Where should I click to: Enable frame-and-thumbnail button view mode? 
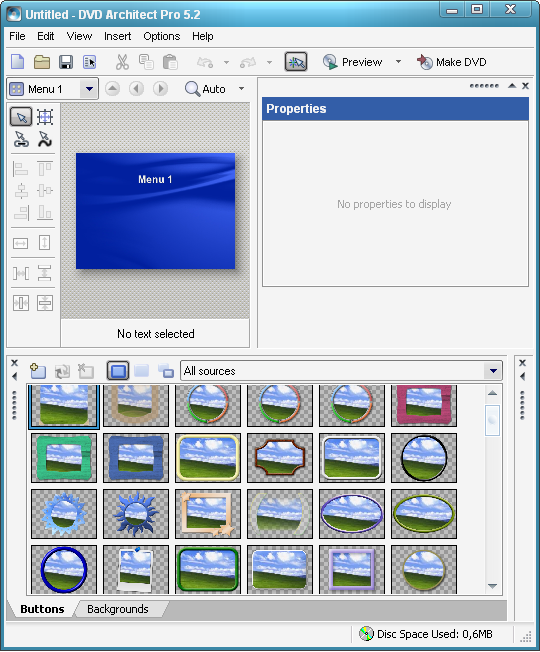click(118, 370)
